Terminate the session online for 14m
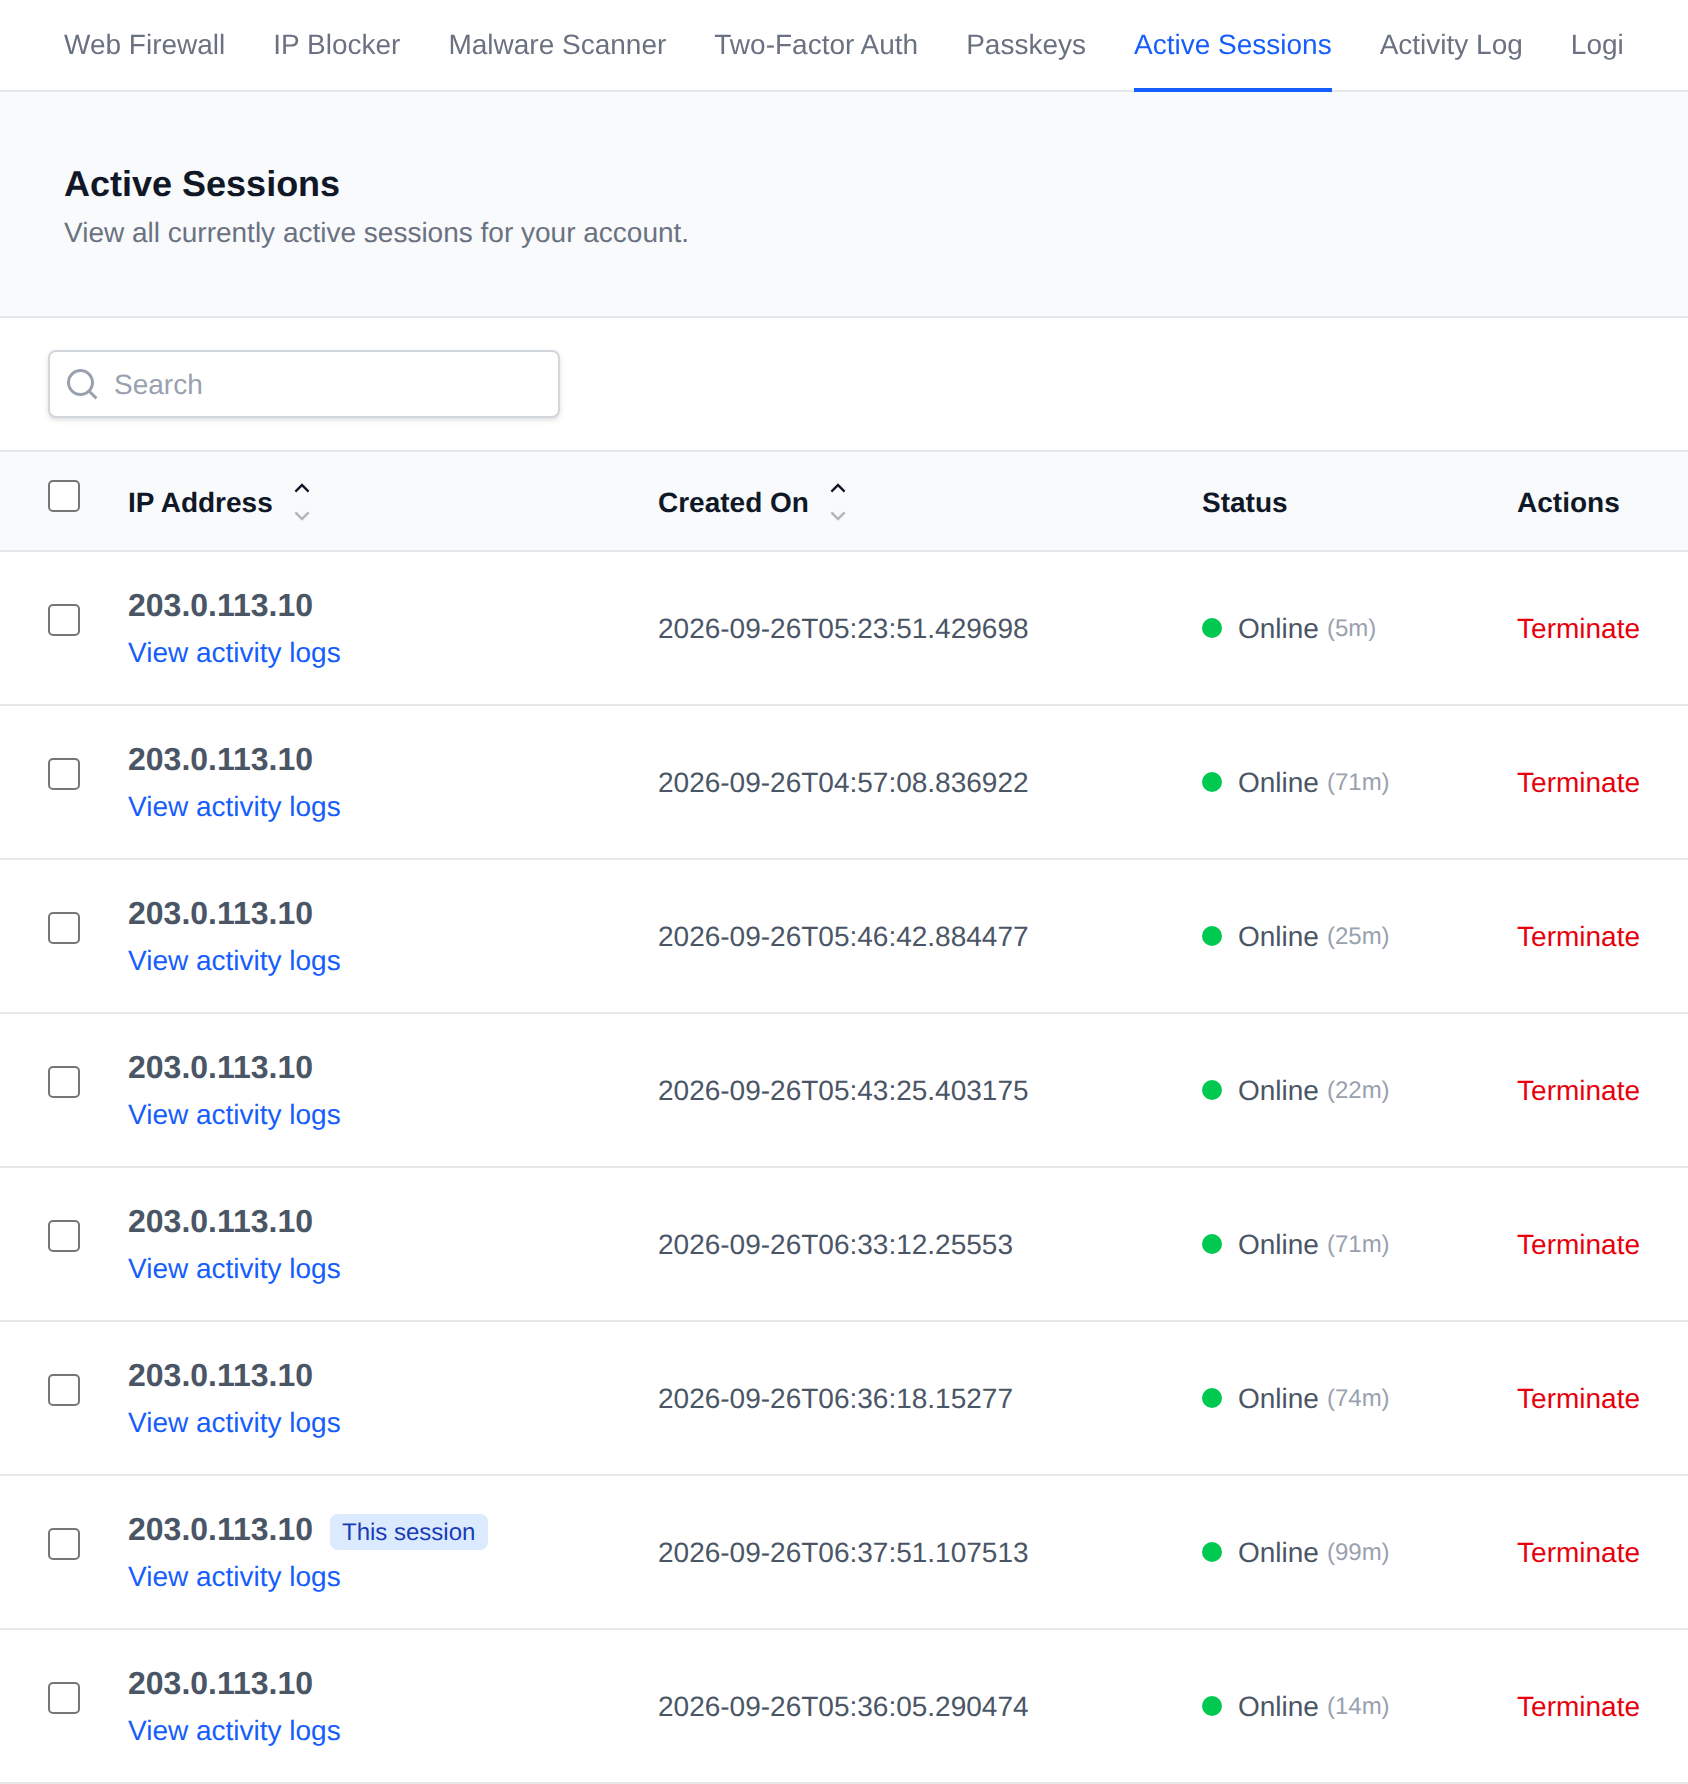This screenshot has width=1688, height=1784. (x=1578, y=1707)
